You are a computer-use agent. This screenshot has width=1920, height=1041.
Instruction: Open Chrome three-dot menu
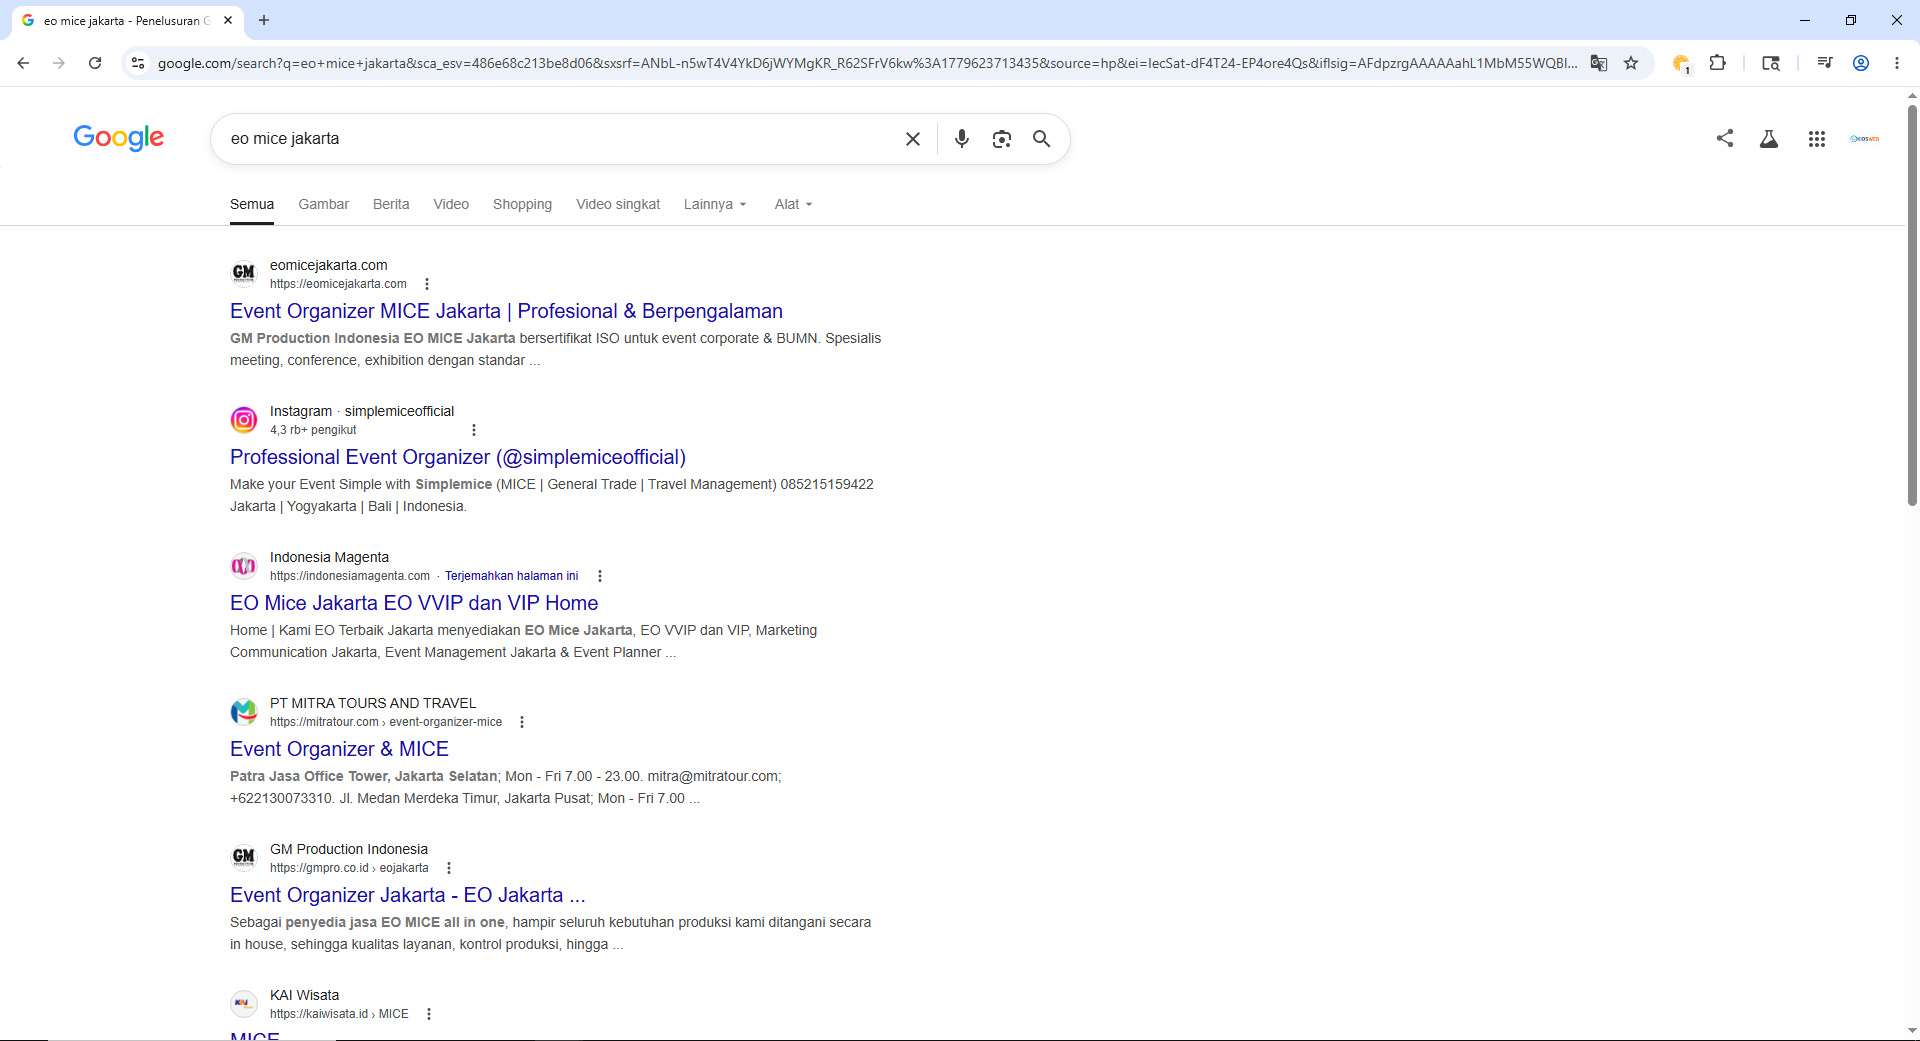click(x=1897, y=63)
